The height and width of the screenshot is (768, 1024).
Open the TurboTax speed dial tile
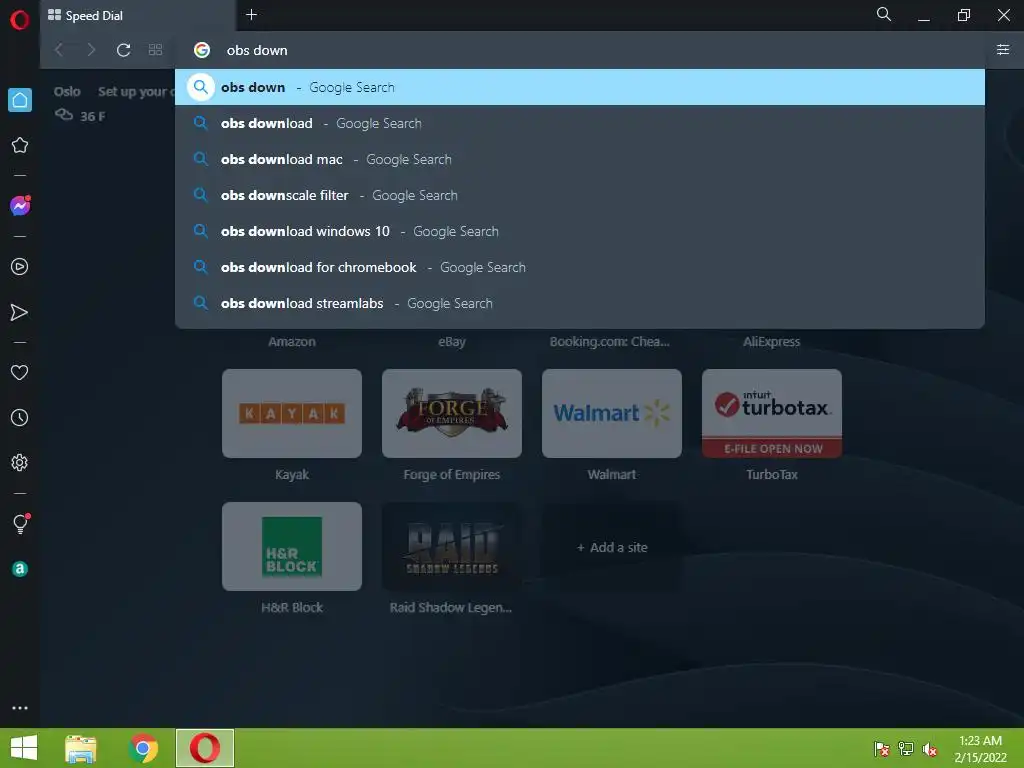pyautogui.click(x=772, y=413)
